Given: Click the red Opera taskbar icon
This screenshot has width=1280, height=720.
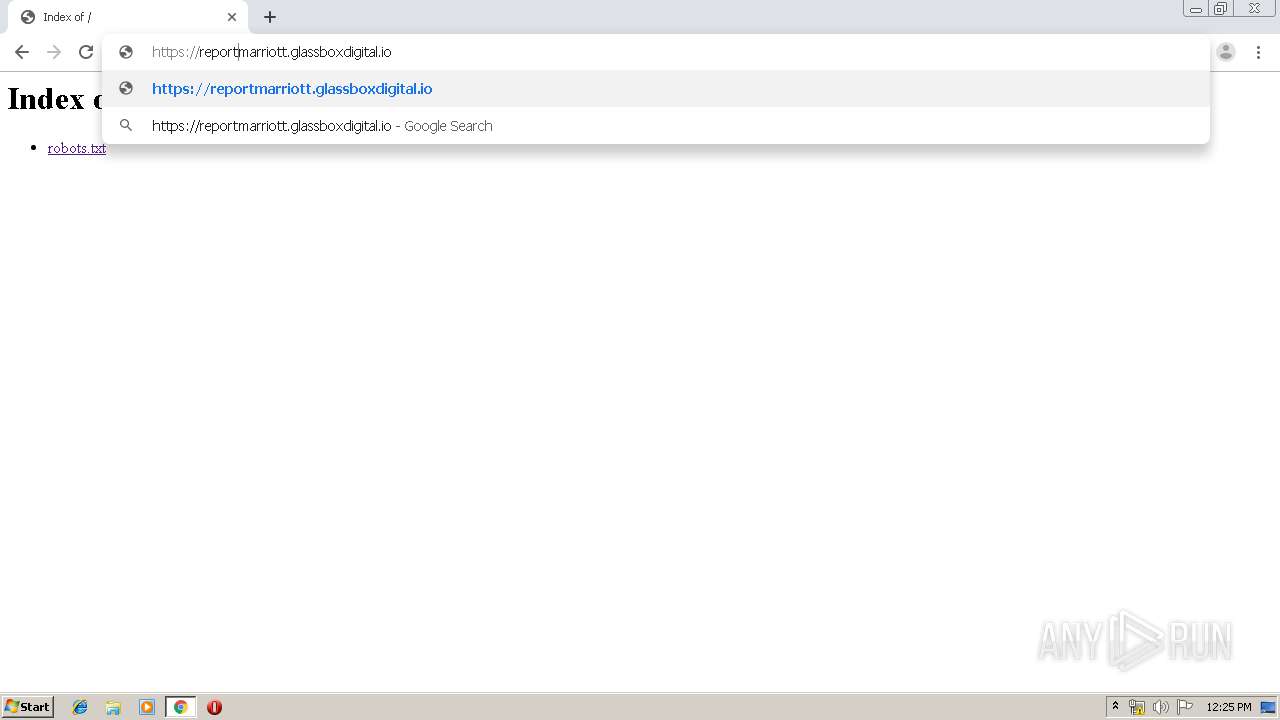Looking at the screenshot, I should (x=214, y=707).
